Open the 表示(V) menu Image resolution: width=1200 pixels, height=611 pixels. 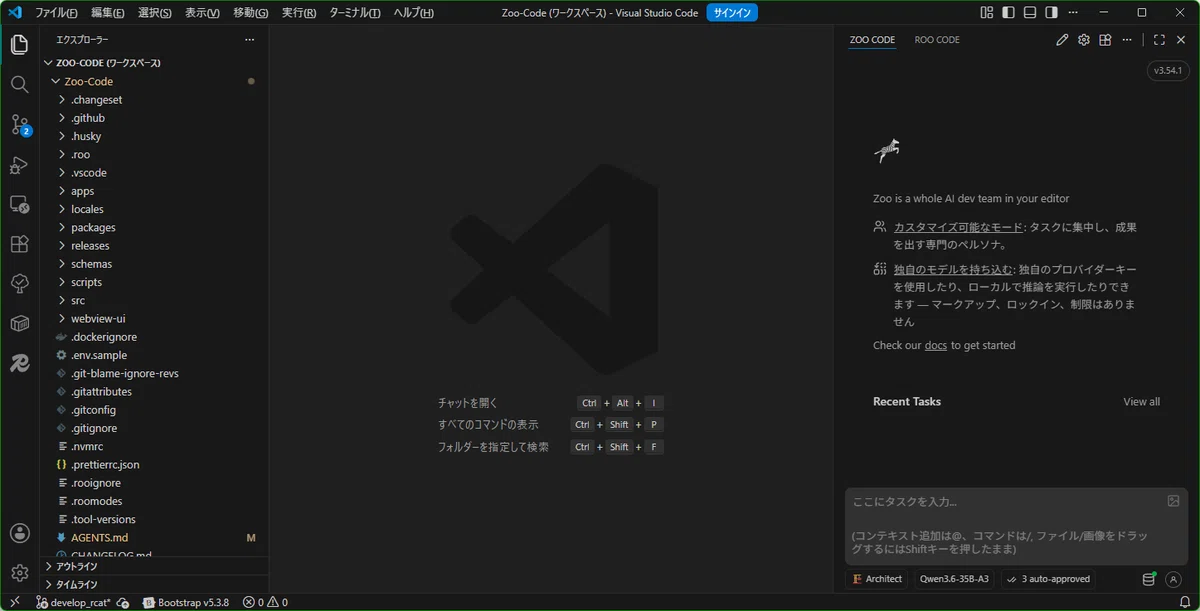[202, 13]
